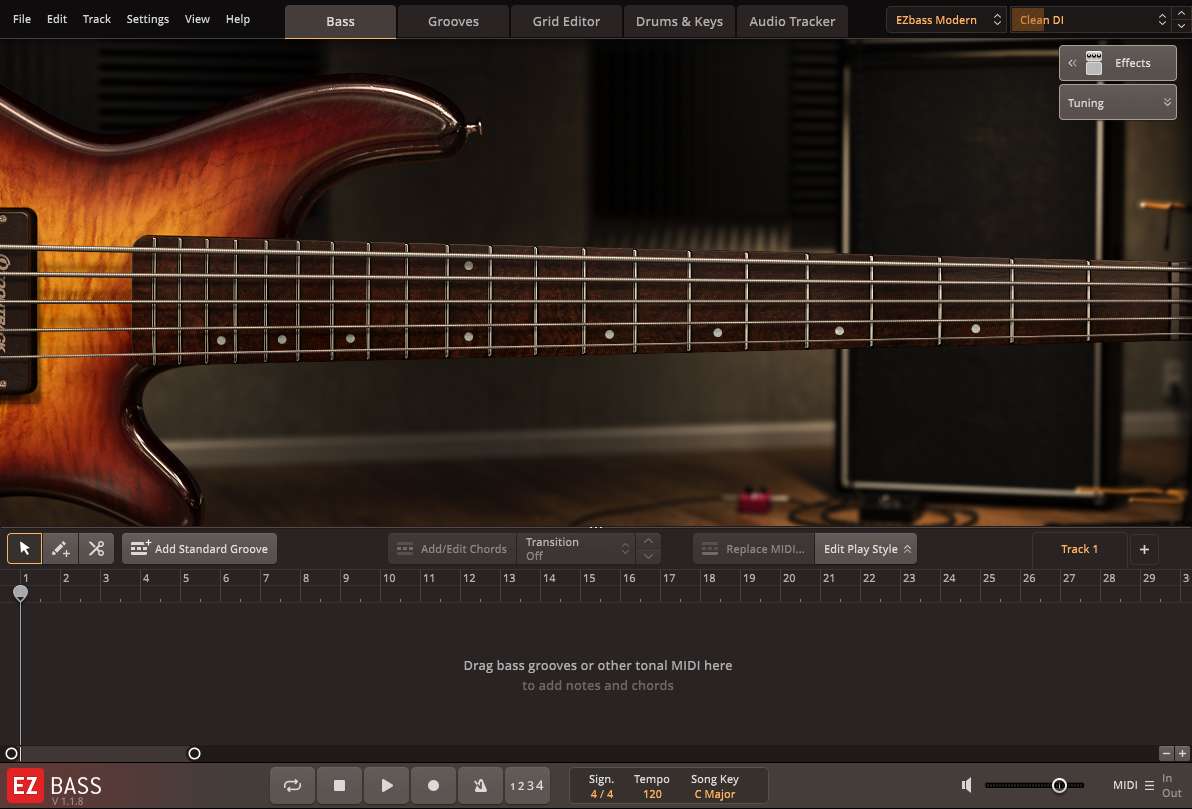Collapse Edit Play Style

[x=866, y=548]
